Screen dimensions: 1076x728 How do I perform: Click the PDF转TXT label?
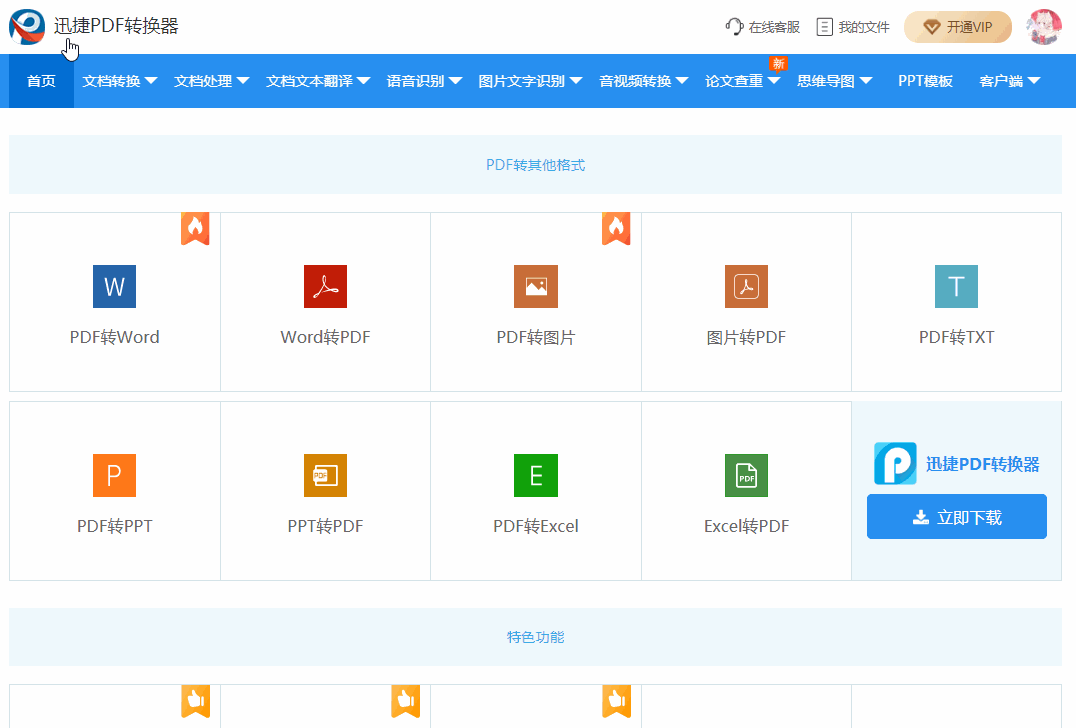click(957, 337)
